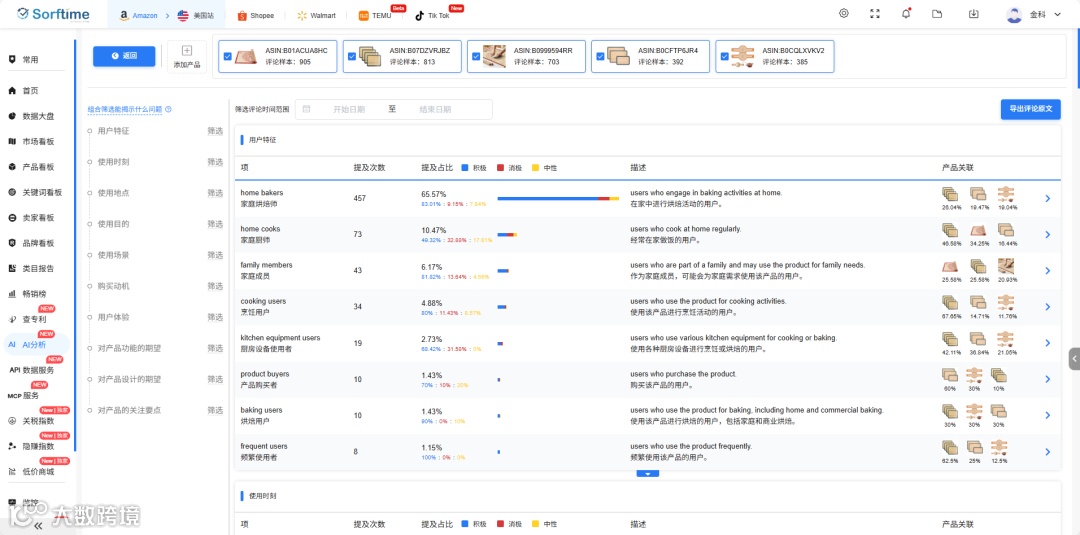The image size is (1080, 535).
Task: Click 筛选 next to 用户特征
Action: coord(216,131)
